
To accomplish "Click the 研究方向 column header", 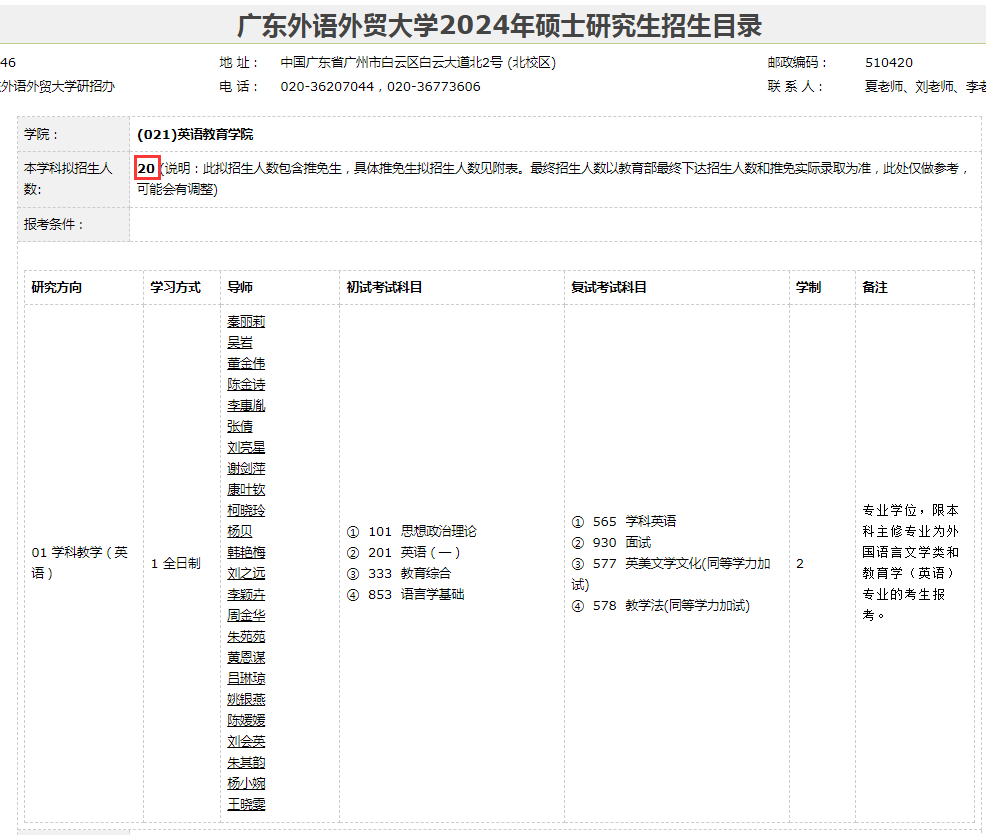I will tap(57, 287).
